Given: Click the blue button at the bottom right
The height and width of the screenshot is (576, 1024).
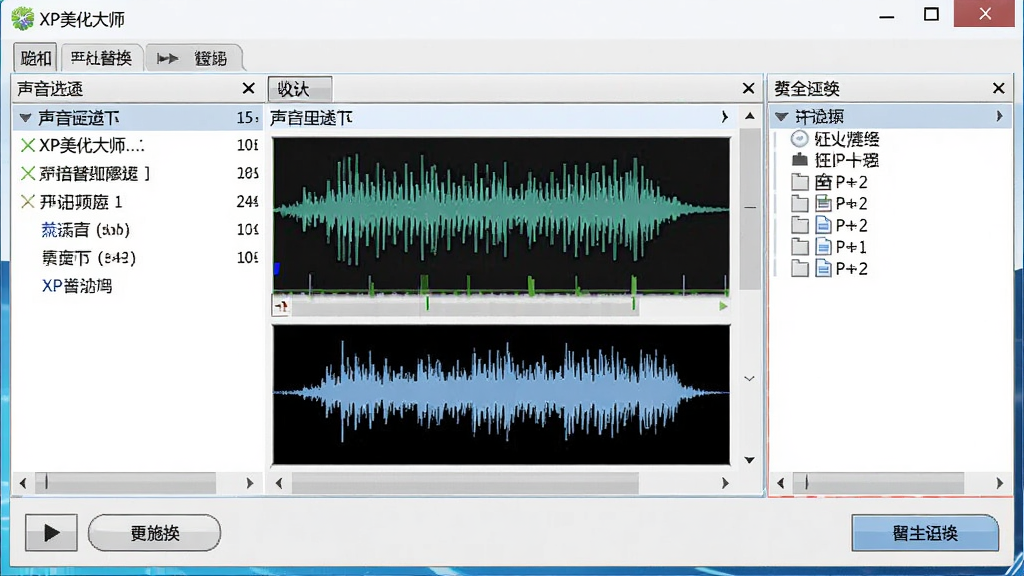Looking at the screenshot, I should click(x=925, y=532).
